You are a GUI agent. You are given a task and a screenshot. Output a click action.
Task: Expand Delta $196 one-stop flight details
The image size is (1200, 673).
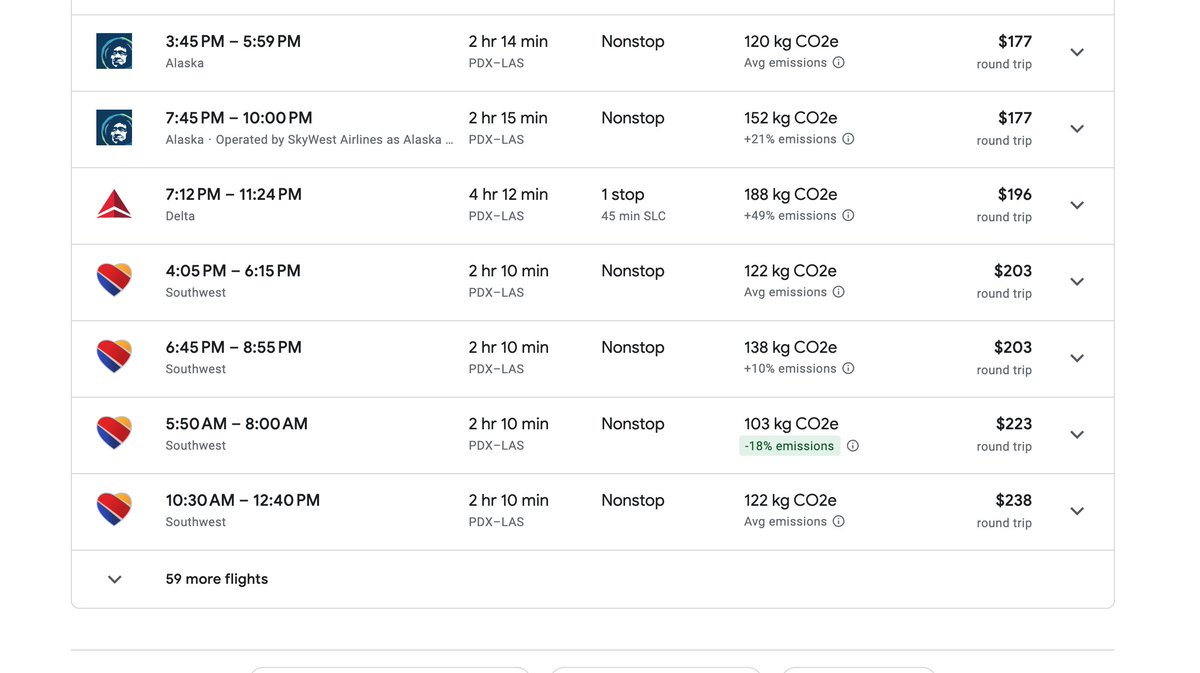1077,205
